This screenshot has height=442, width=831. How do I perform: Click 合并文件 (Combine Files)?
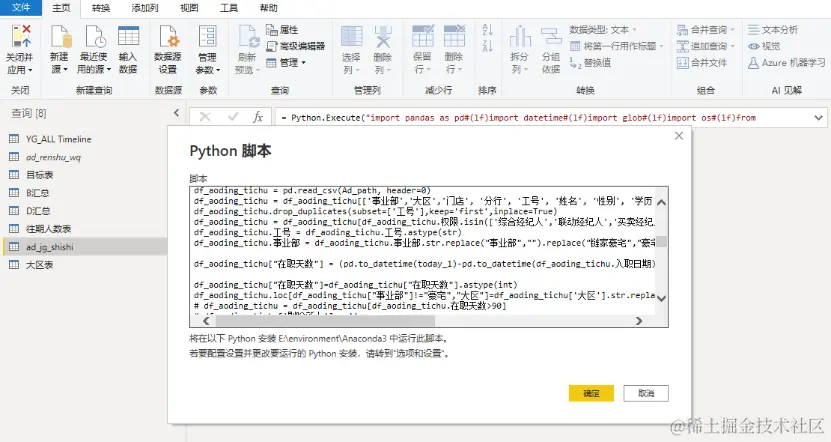(x=702, y=63)
